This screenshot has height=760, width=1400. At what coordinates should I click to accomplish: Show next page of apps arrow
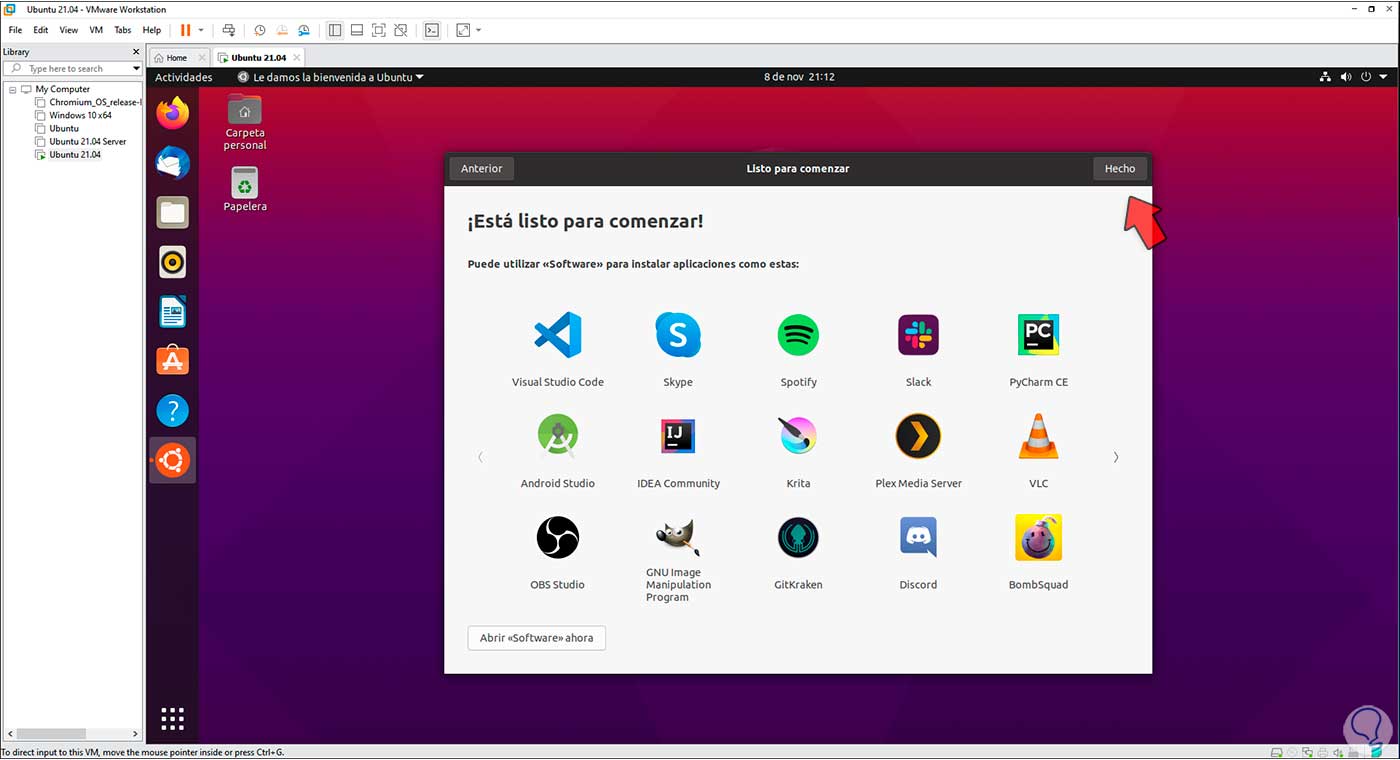pos(1116,457)
